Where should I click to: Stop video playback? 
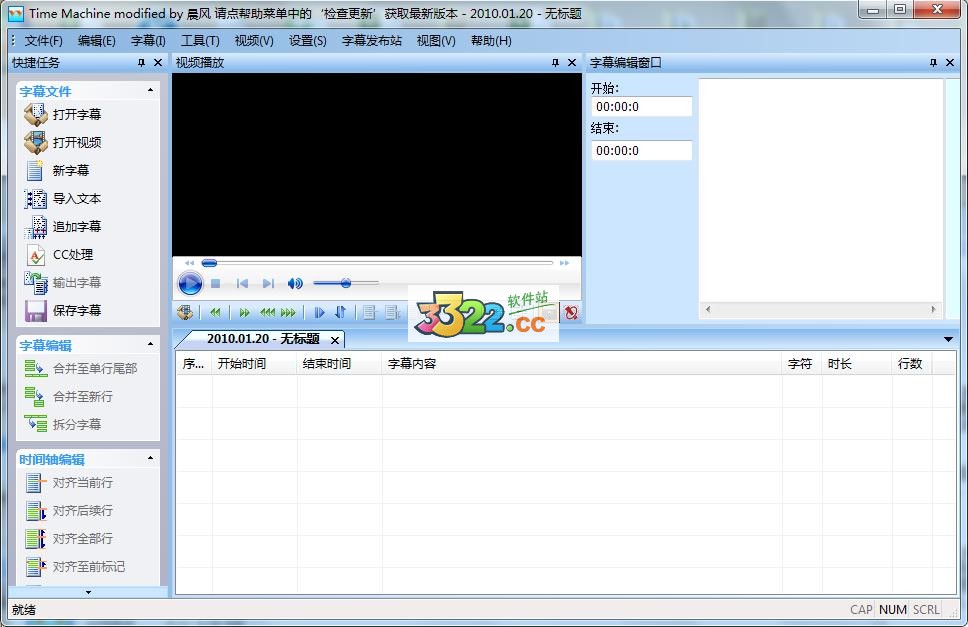tap(215, 283)
